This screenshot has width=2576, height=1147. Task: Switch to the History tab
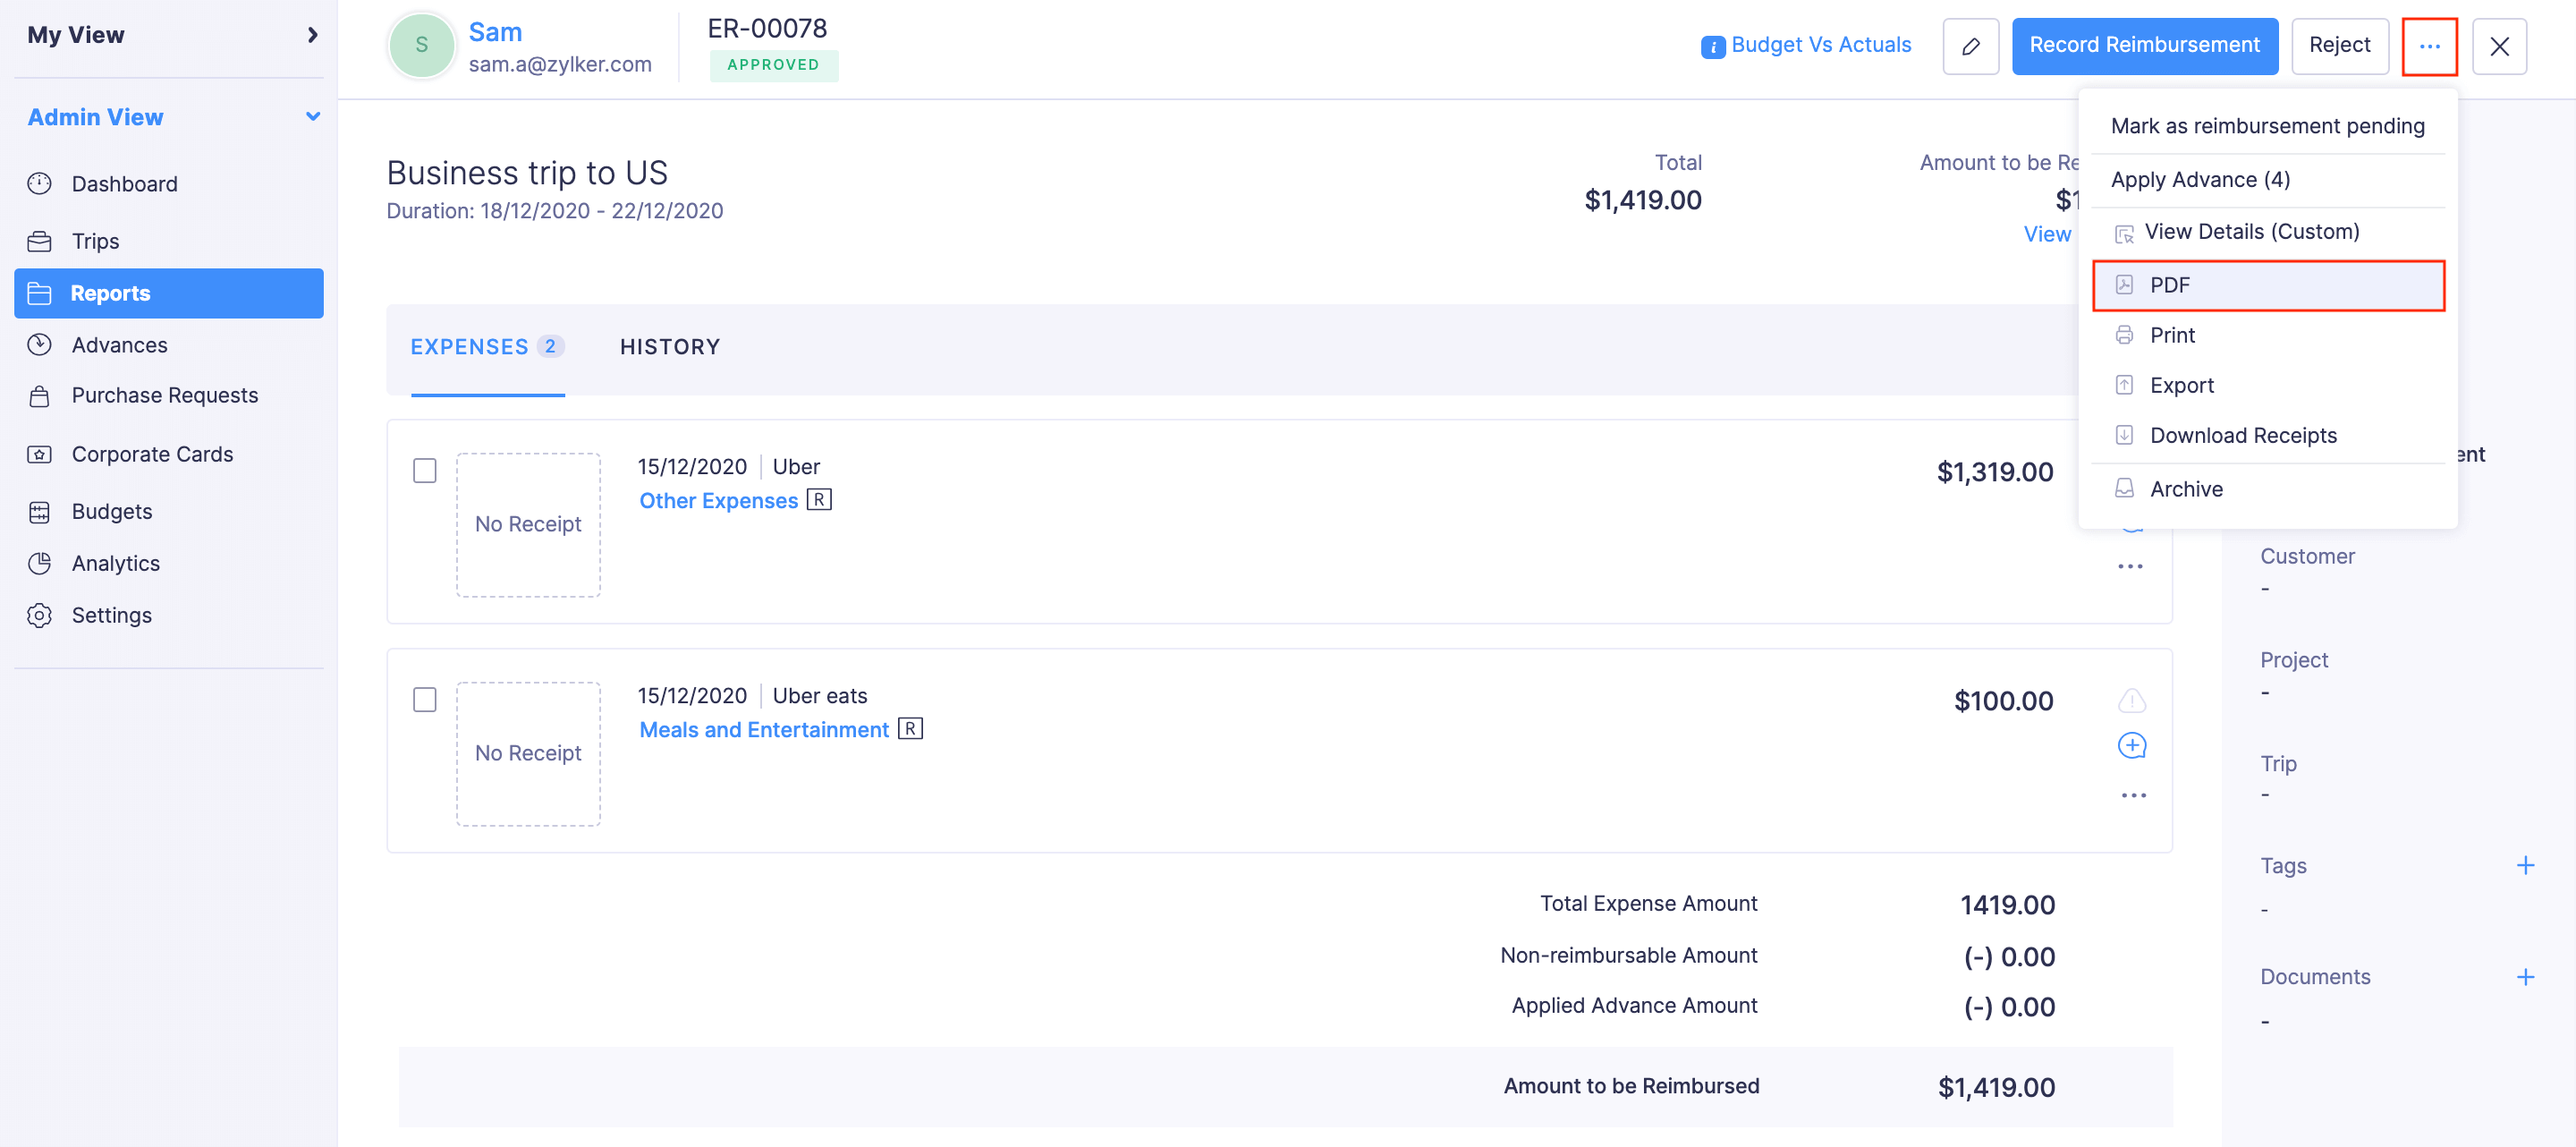pos(669,347)
